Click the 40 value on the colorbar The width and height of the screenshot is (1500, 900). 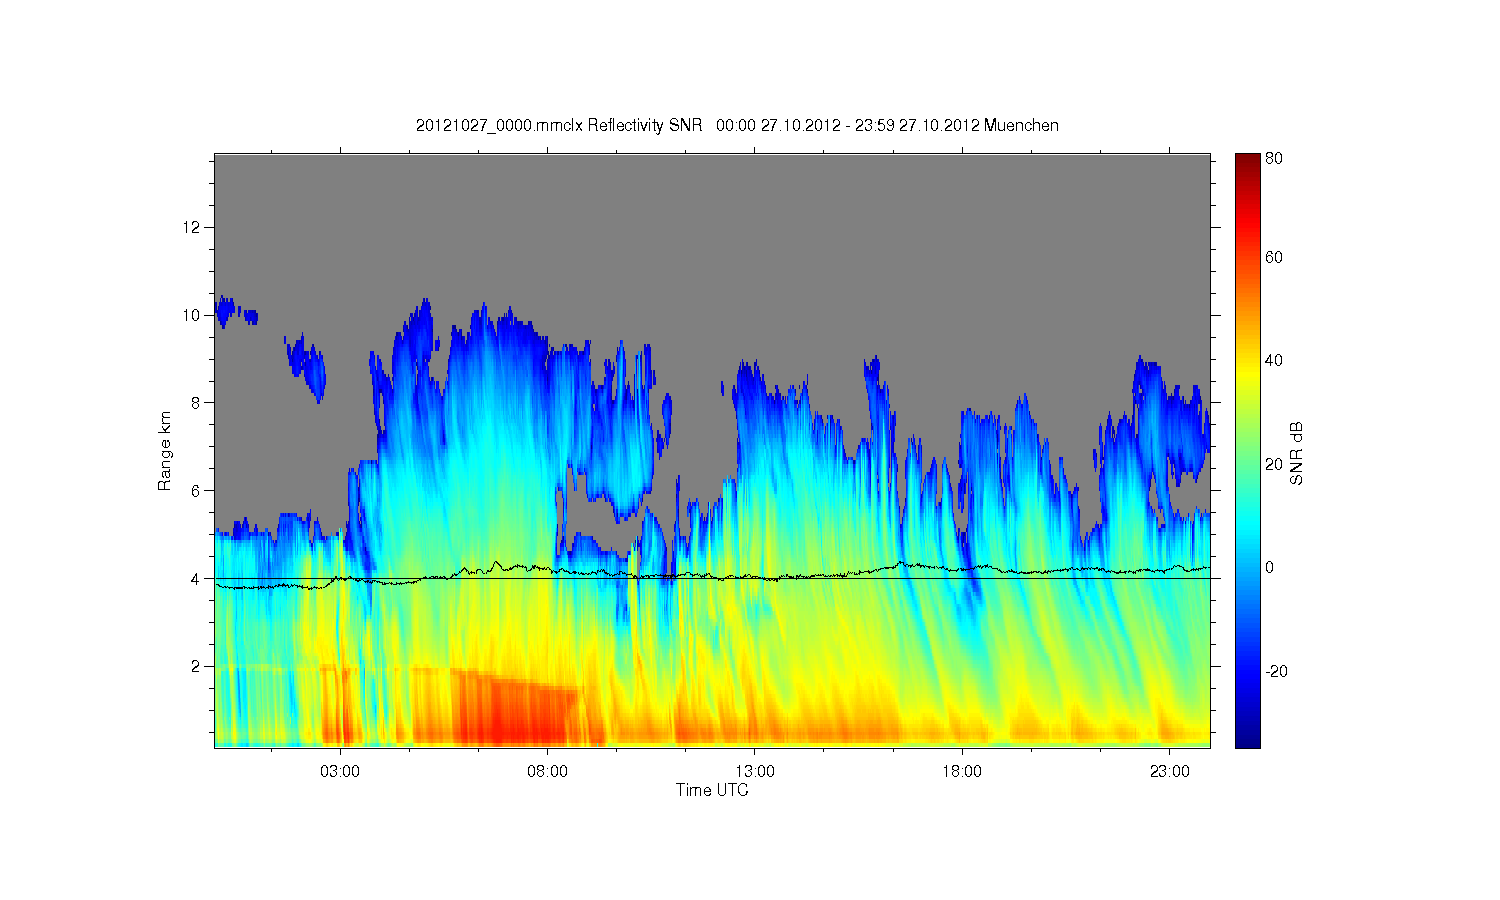[x=1274, y=361]
